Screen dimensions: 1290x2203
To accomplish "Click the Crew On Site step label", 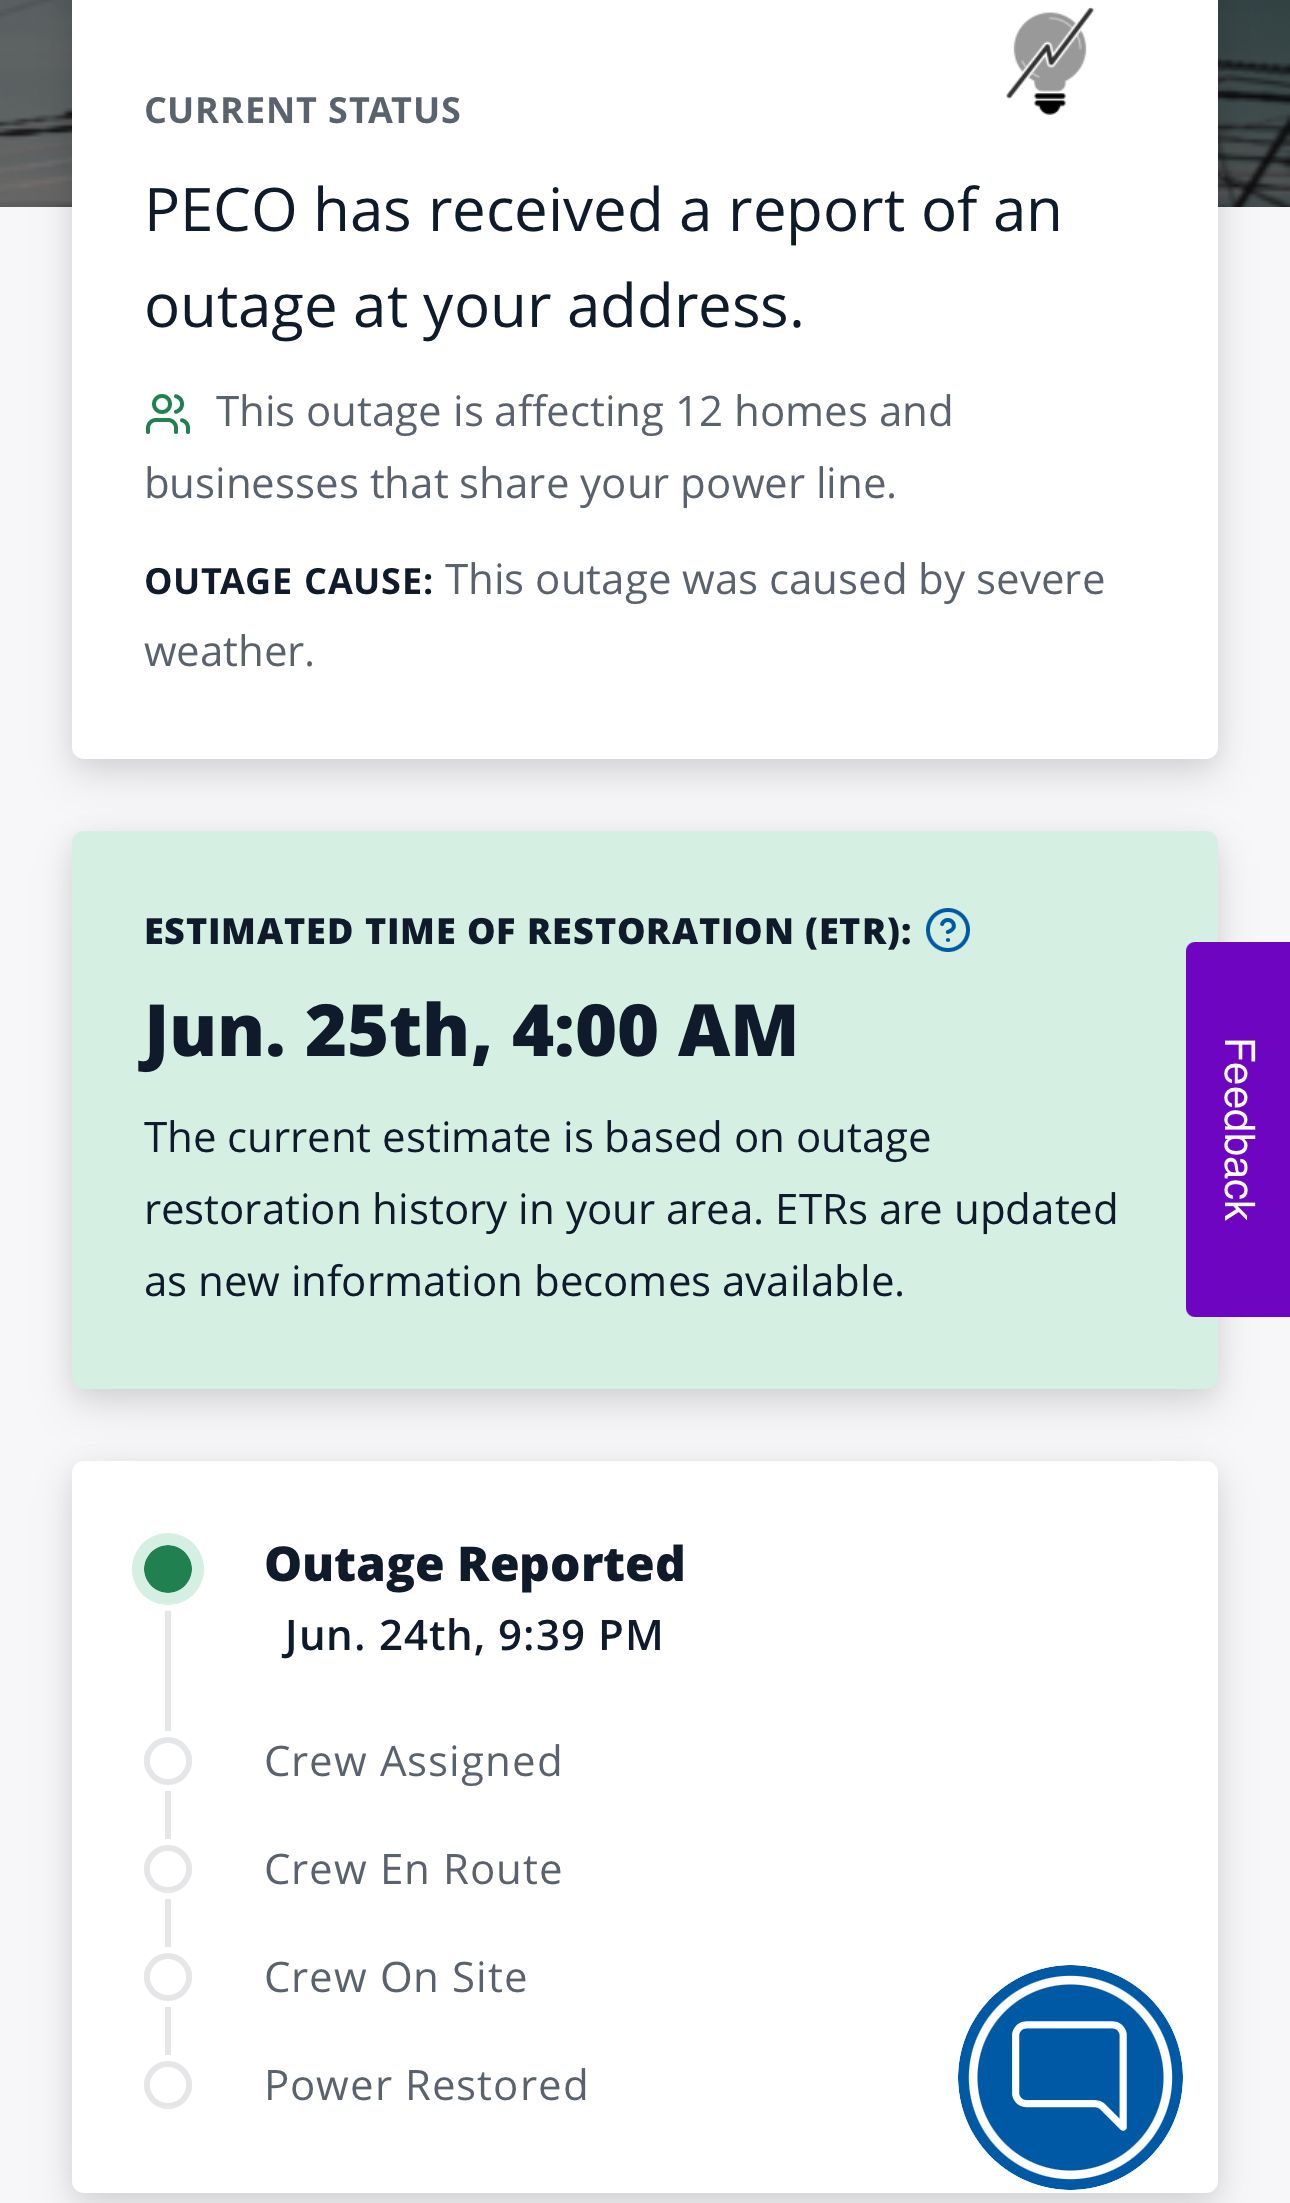I will [x=395, y=1977].
